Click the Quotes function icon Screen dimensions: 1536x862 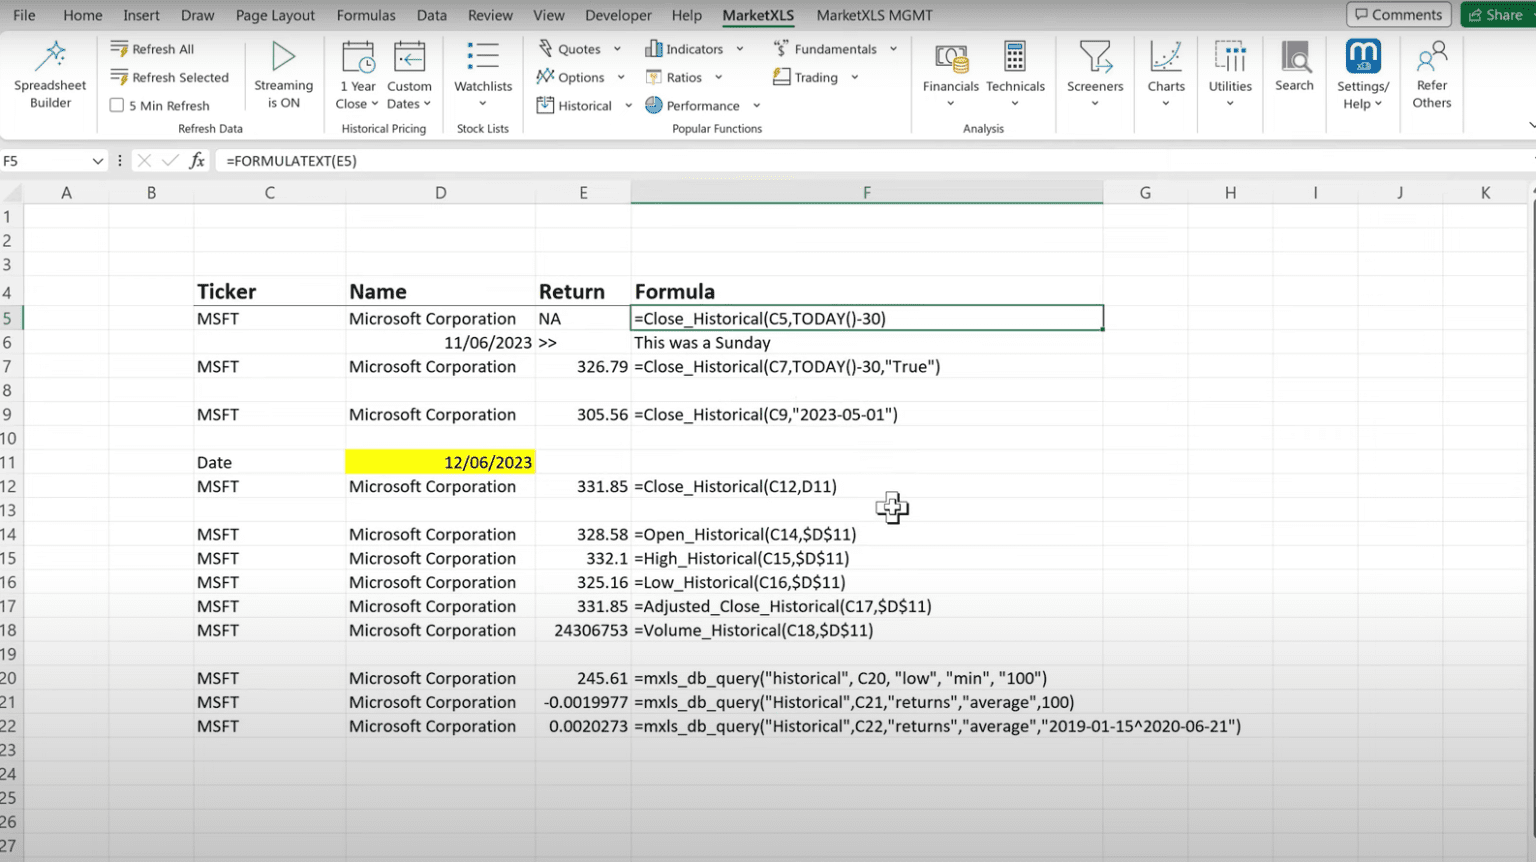(545, 48)
